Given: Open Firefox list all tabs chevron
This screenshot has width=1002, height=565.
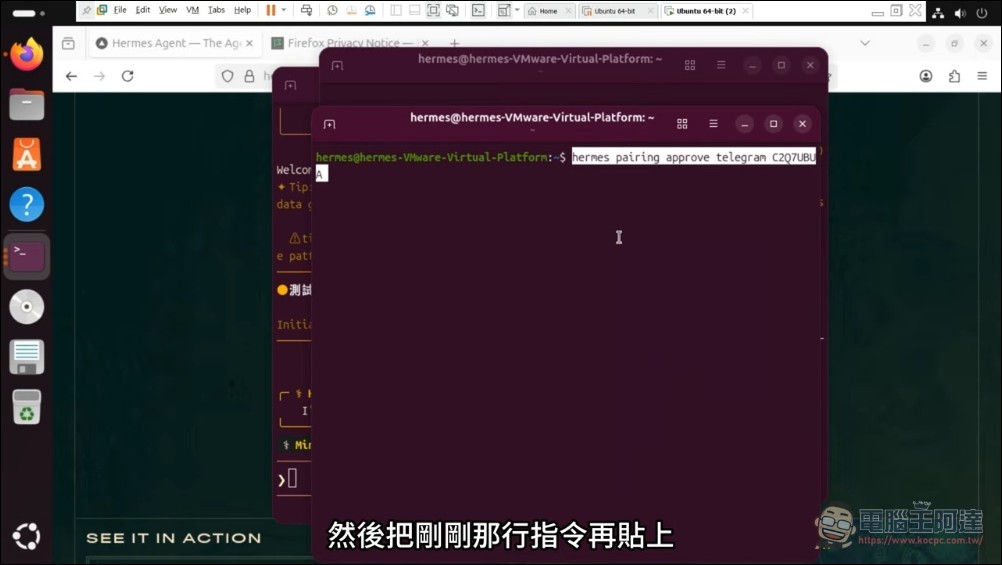Looking at the screenshot, I should tap(865, 43).
